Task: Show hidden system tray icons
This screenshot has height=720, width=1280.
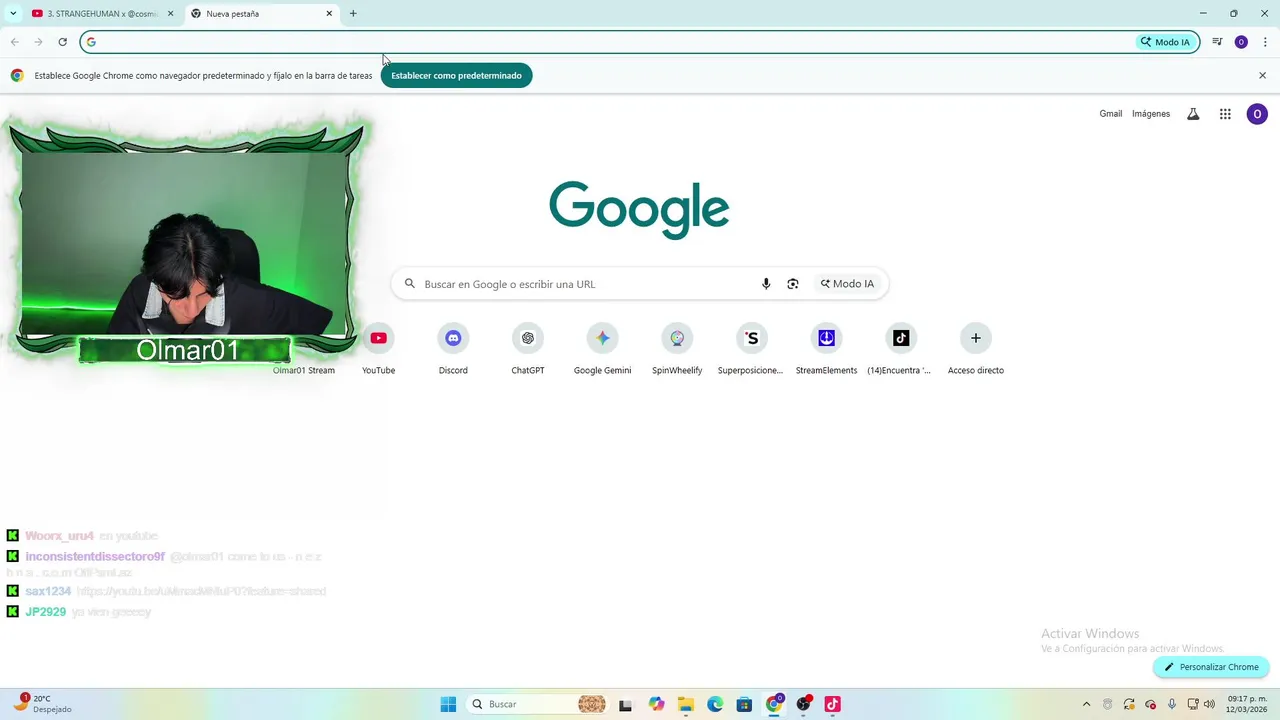Action: [1086, 704]
